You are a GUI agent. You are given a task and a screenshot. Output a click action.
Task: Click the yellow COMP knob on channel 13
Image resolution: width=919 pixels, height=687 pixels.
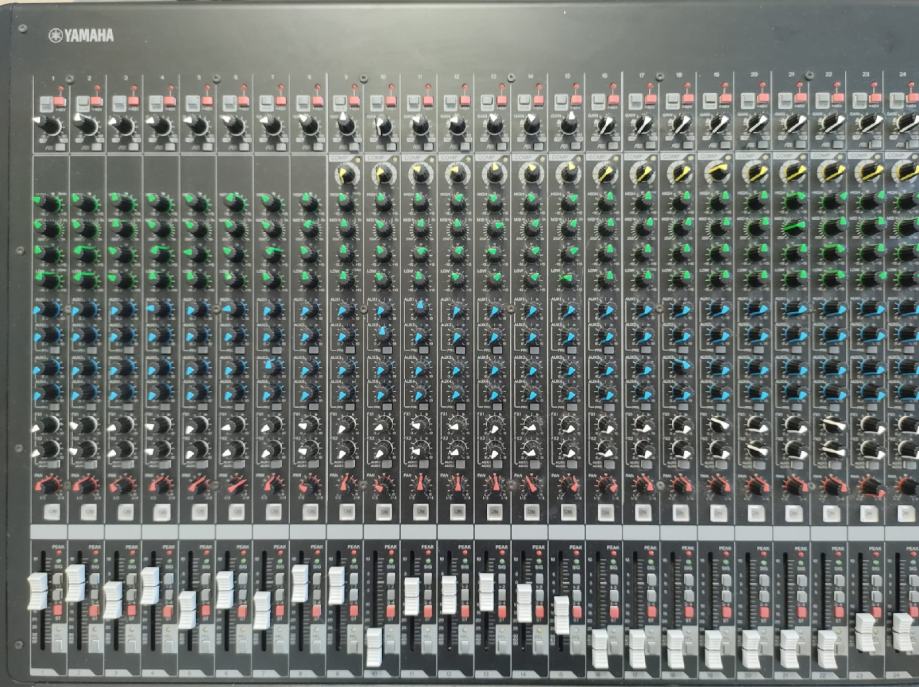(x=495, y=174)
